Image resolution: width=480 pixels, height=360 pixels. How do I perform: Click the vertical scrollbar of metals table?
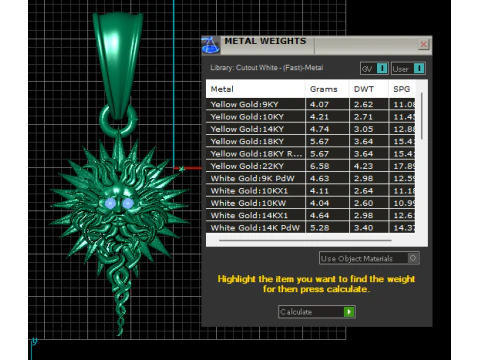422,116
